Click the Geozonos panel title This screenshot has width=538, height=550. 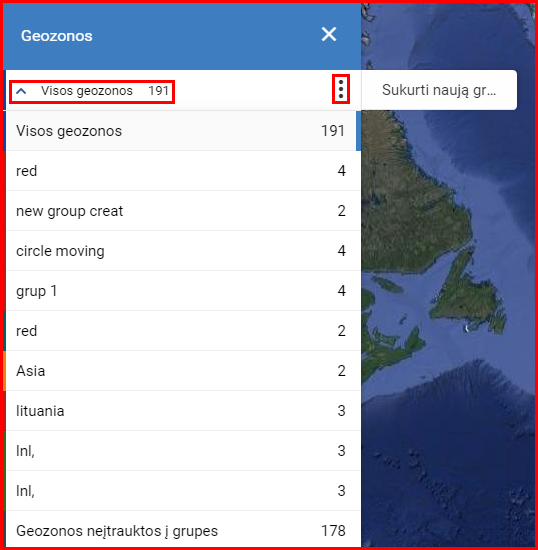56,36
